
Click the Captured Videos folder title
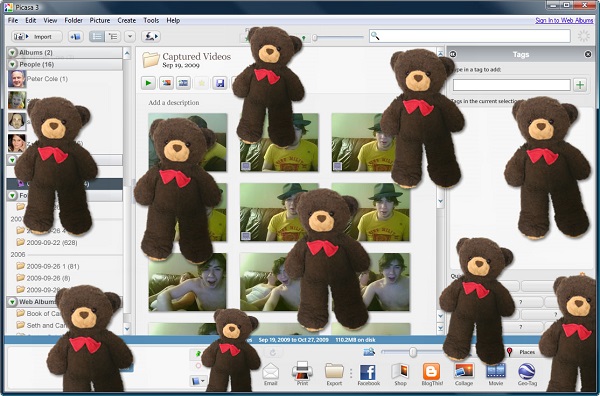pyautogui.click(x=197, y=57)
